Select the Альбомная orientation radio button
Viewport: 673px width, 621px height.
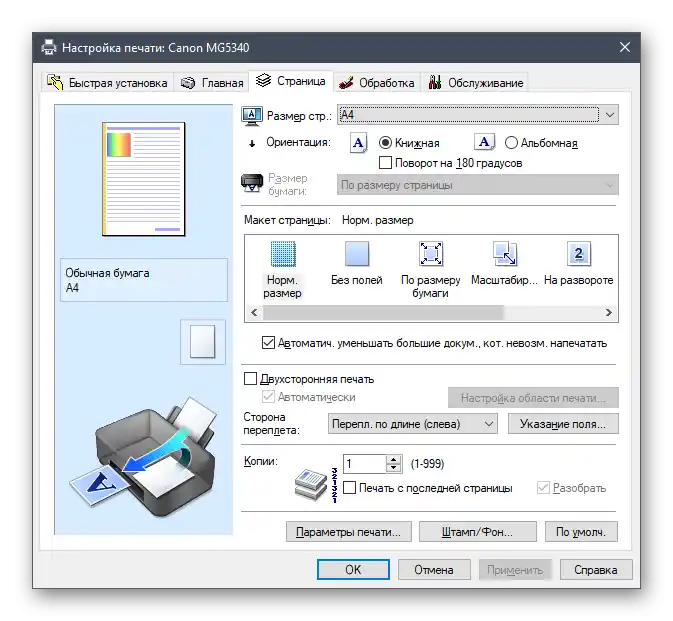tap(511, 142)
